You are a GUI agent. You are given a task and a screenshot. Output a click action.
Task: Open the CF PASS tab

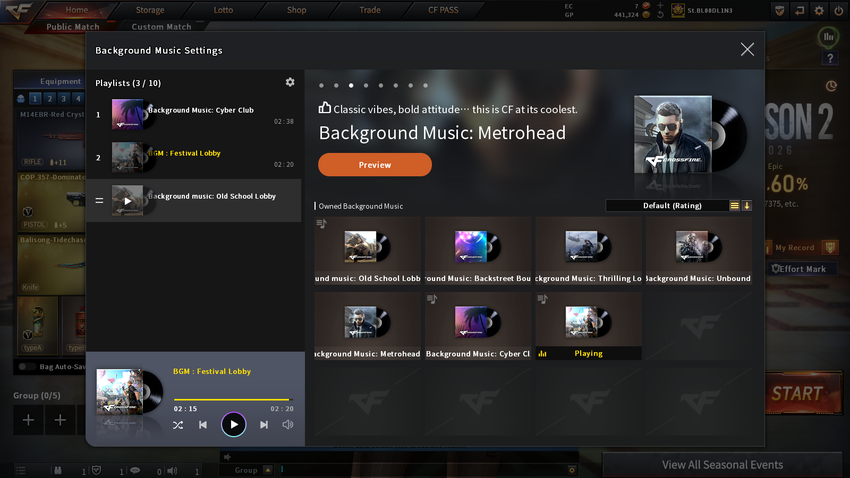click(x=443, y=10)
